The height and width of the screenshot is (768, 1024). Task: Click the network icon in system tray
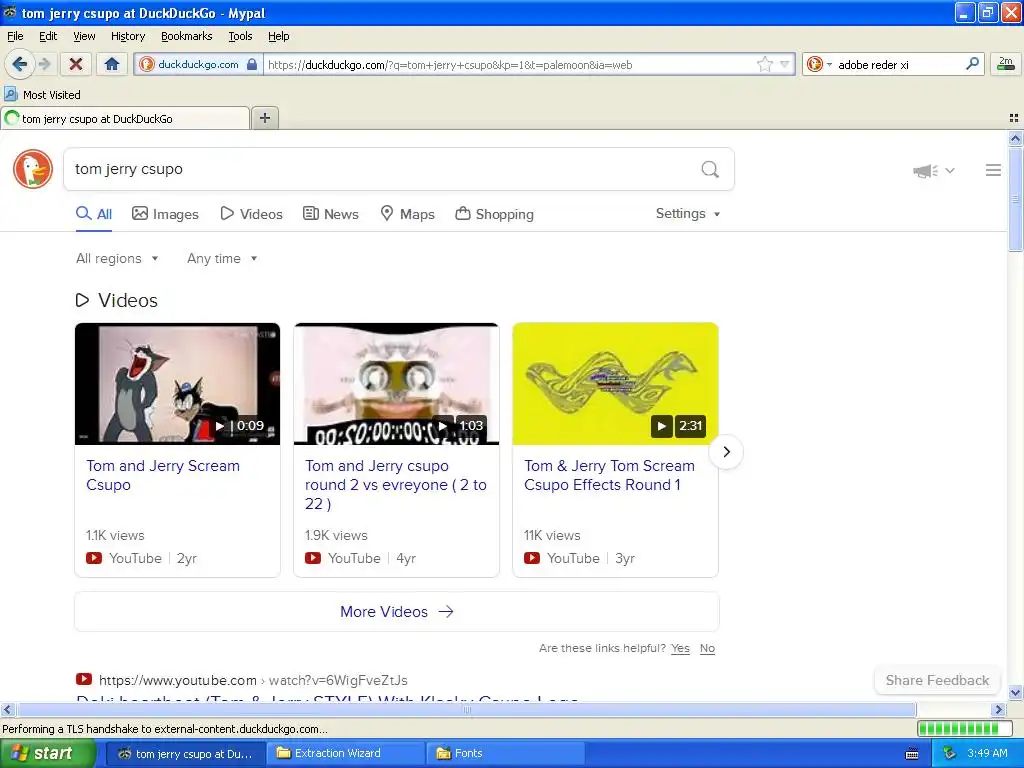point(950,754)
